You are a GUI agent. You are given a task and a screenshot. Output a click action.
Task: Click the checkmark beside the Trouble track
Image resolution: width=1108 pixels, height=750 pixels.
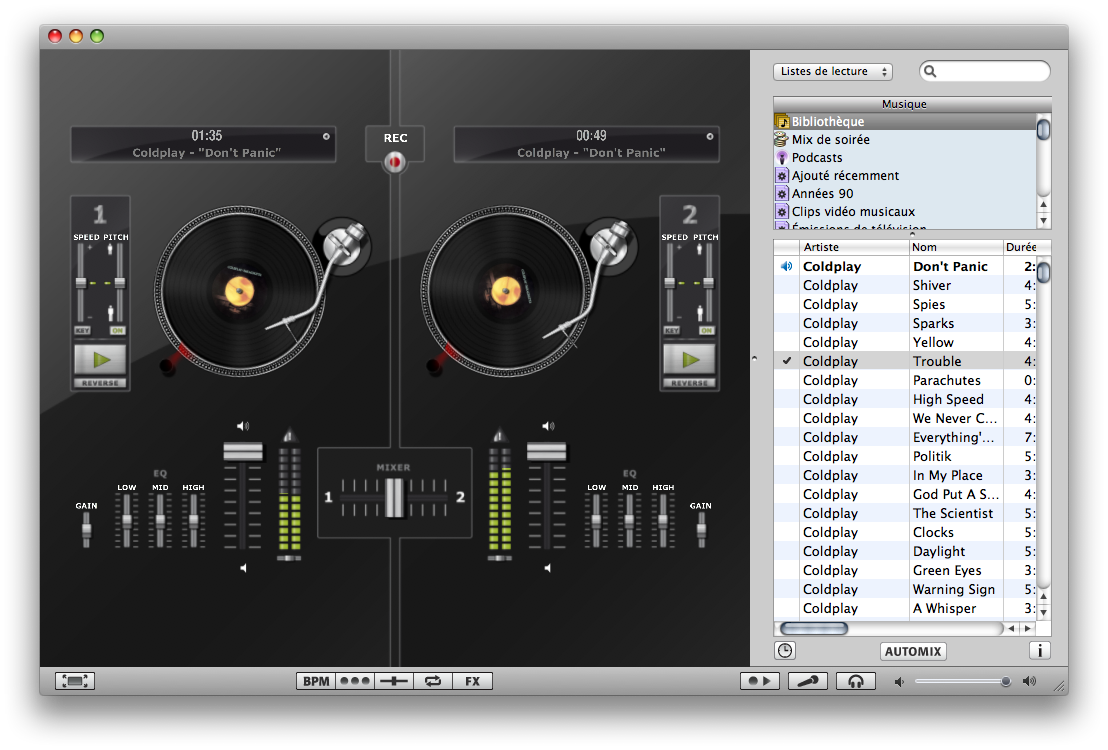786,361
